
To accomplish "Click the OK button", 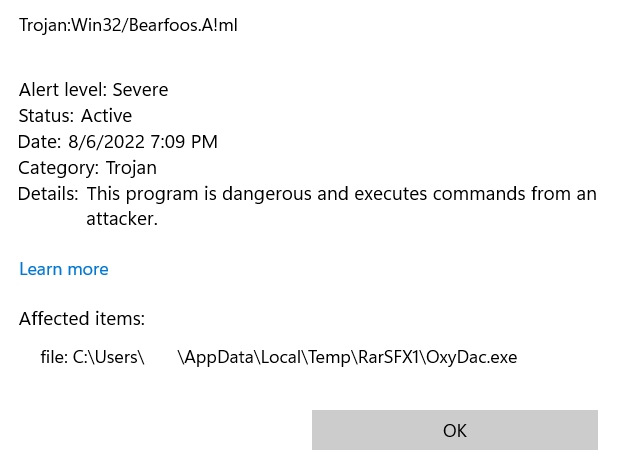I will (454, 430).
